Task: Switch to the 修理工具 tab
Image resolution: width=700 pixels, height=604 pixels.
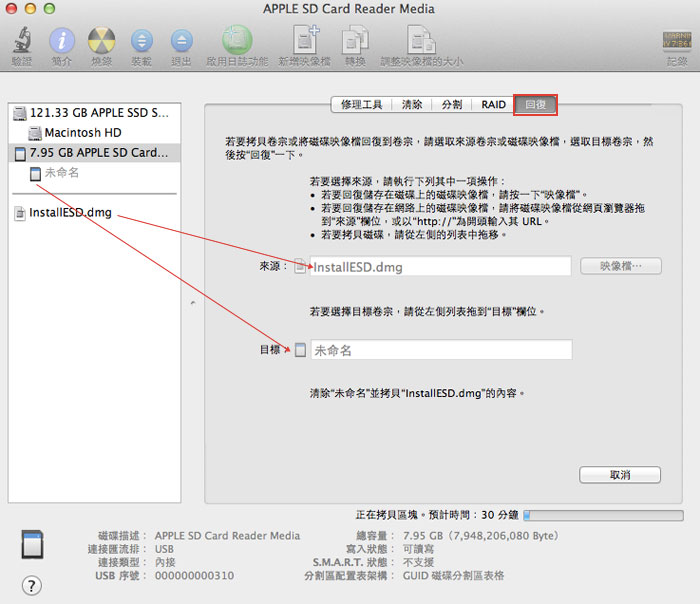Action: click(362, 104)
